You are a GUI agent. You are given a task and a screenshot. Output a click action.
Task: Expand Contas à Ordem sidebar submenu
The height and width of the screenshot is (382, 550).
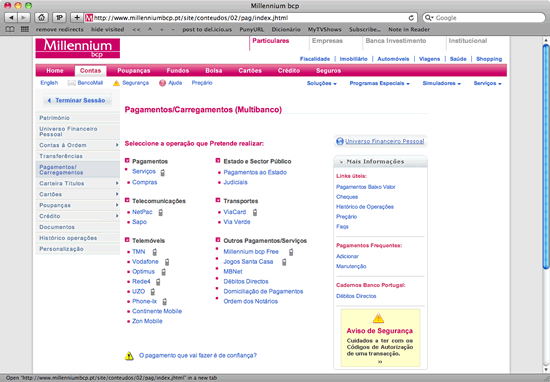pyautogui.click(x=117, y=145)
